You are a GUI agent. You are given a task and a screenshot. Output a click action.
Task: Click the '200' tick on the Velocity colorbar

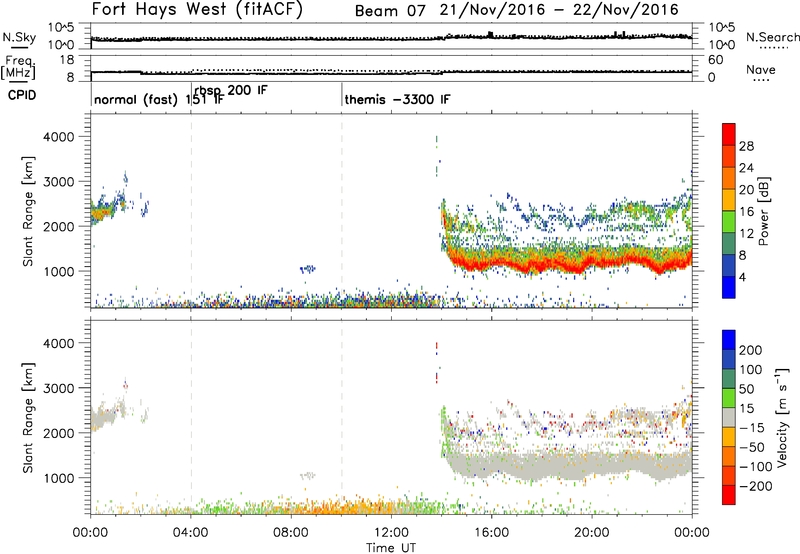coord(751,350)
